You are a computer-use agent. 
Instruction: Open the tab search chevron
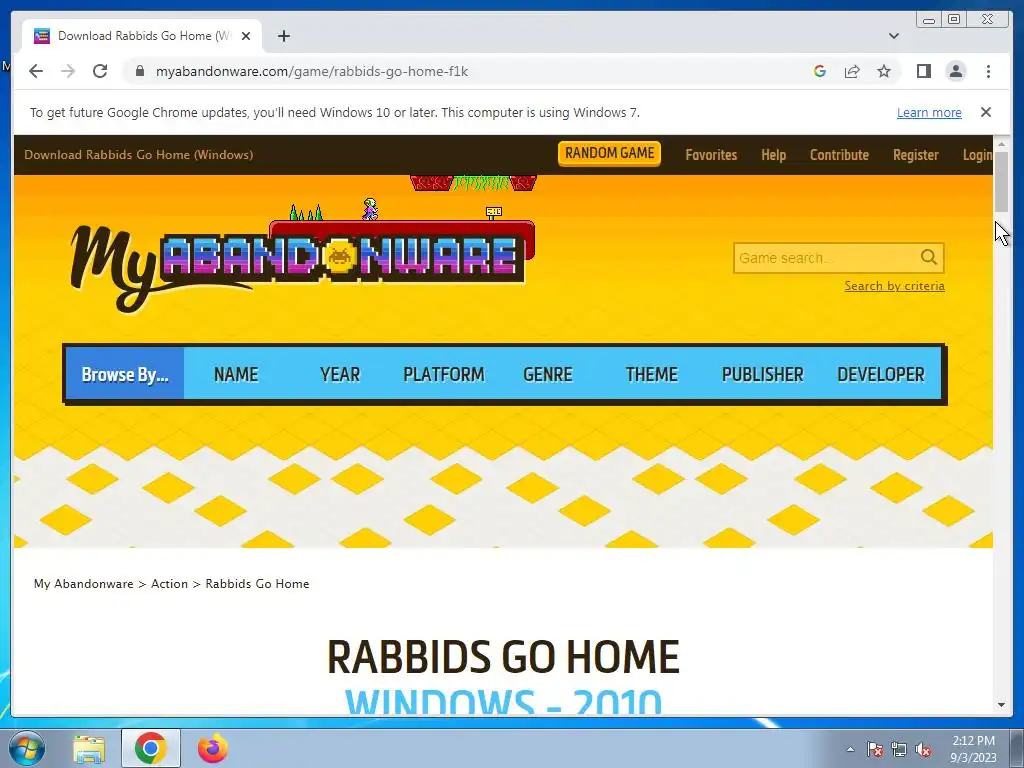tap(893, 36)
